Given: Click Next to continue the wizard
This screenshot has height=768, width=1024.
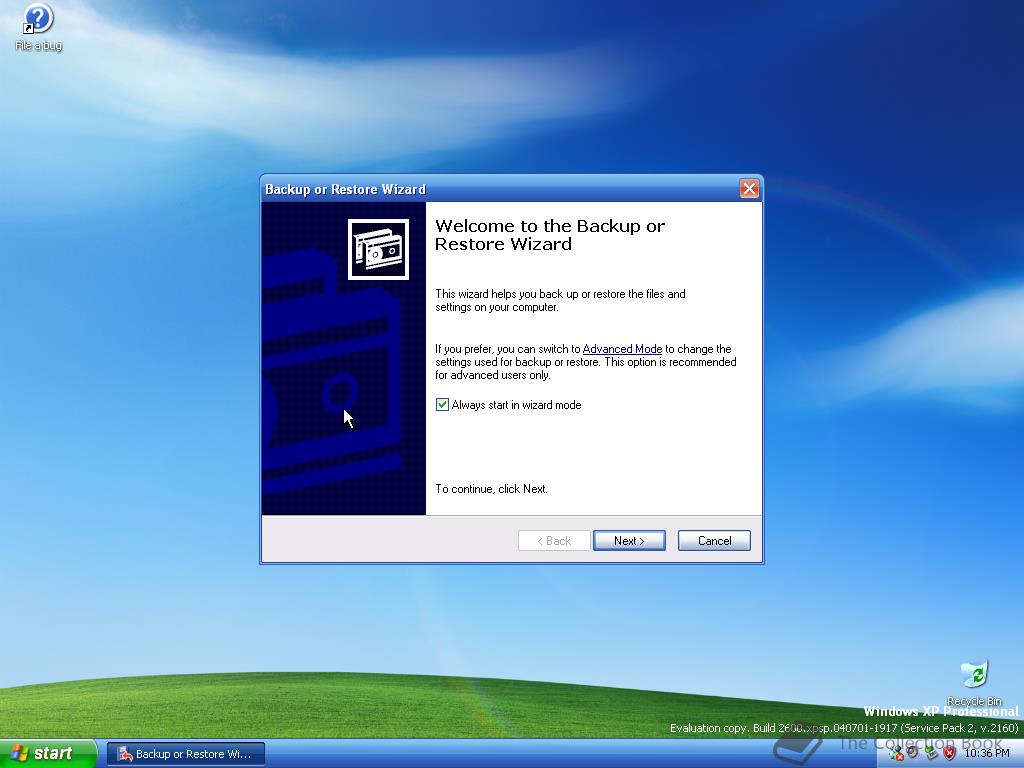Looking at the screenshot, I should click(x=629, y=541).
